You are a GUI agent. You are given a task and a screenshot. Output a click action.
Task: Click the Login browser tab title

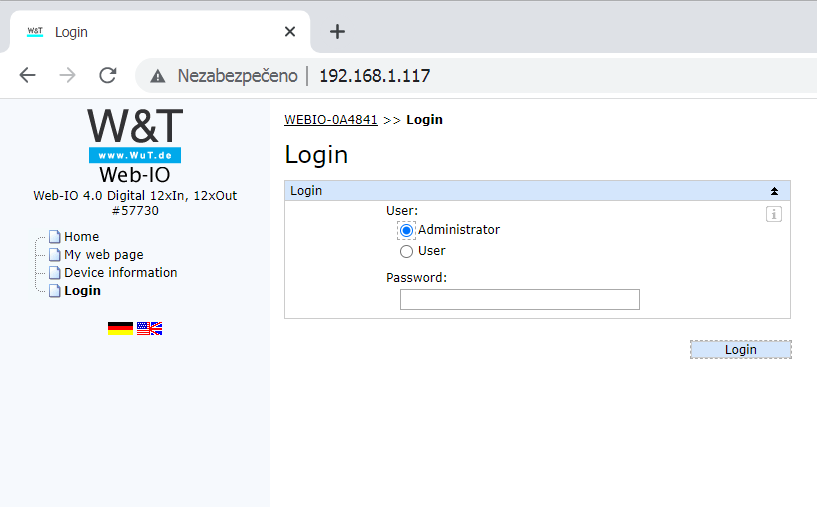[71, 32]
